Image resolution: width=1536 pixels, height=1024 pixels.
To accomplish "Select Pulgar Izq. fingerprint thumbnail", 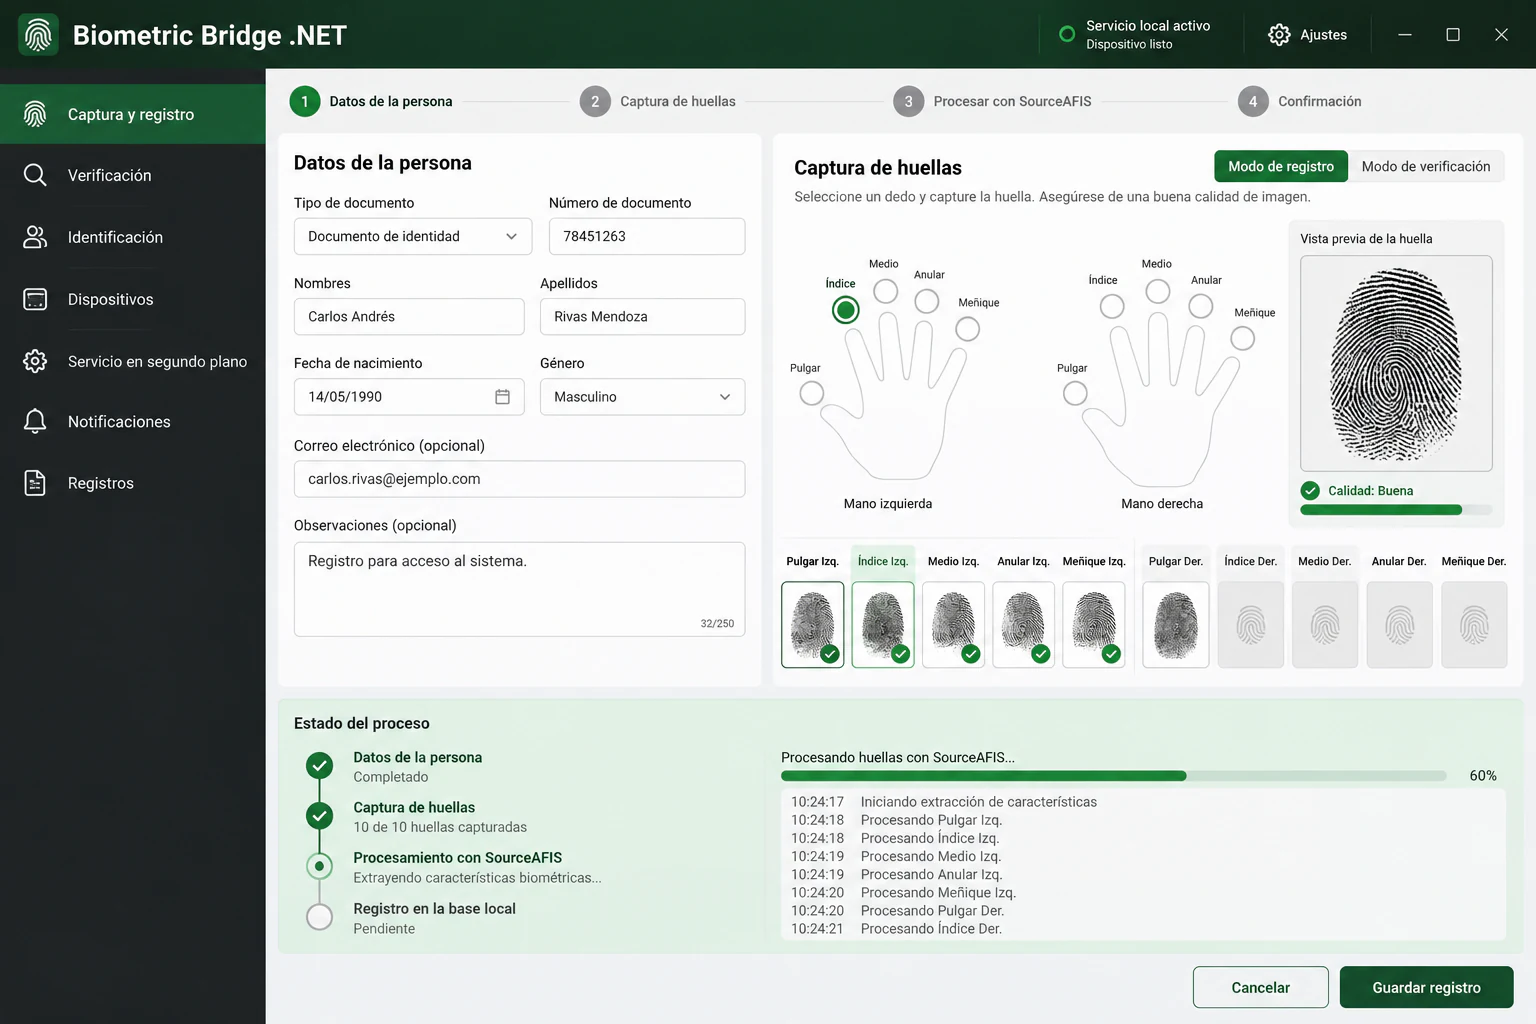I will click(813, 625).
